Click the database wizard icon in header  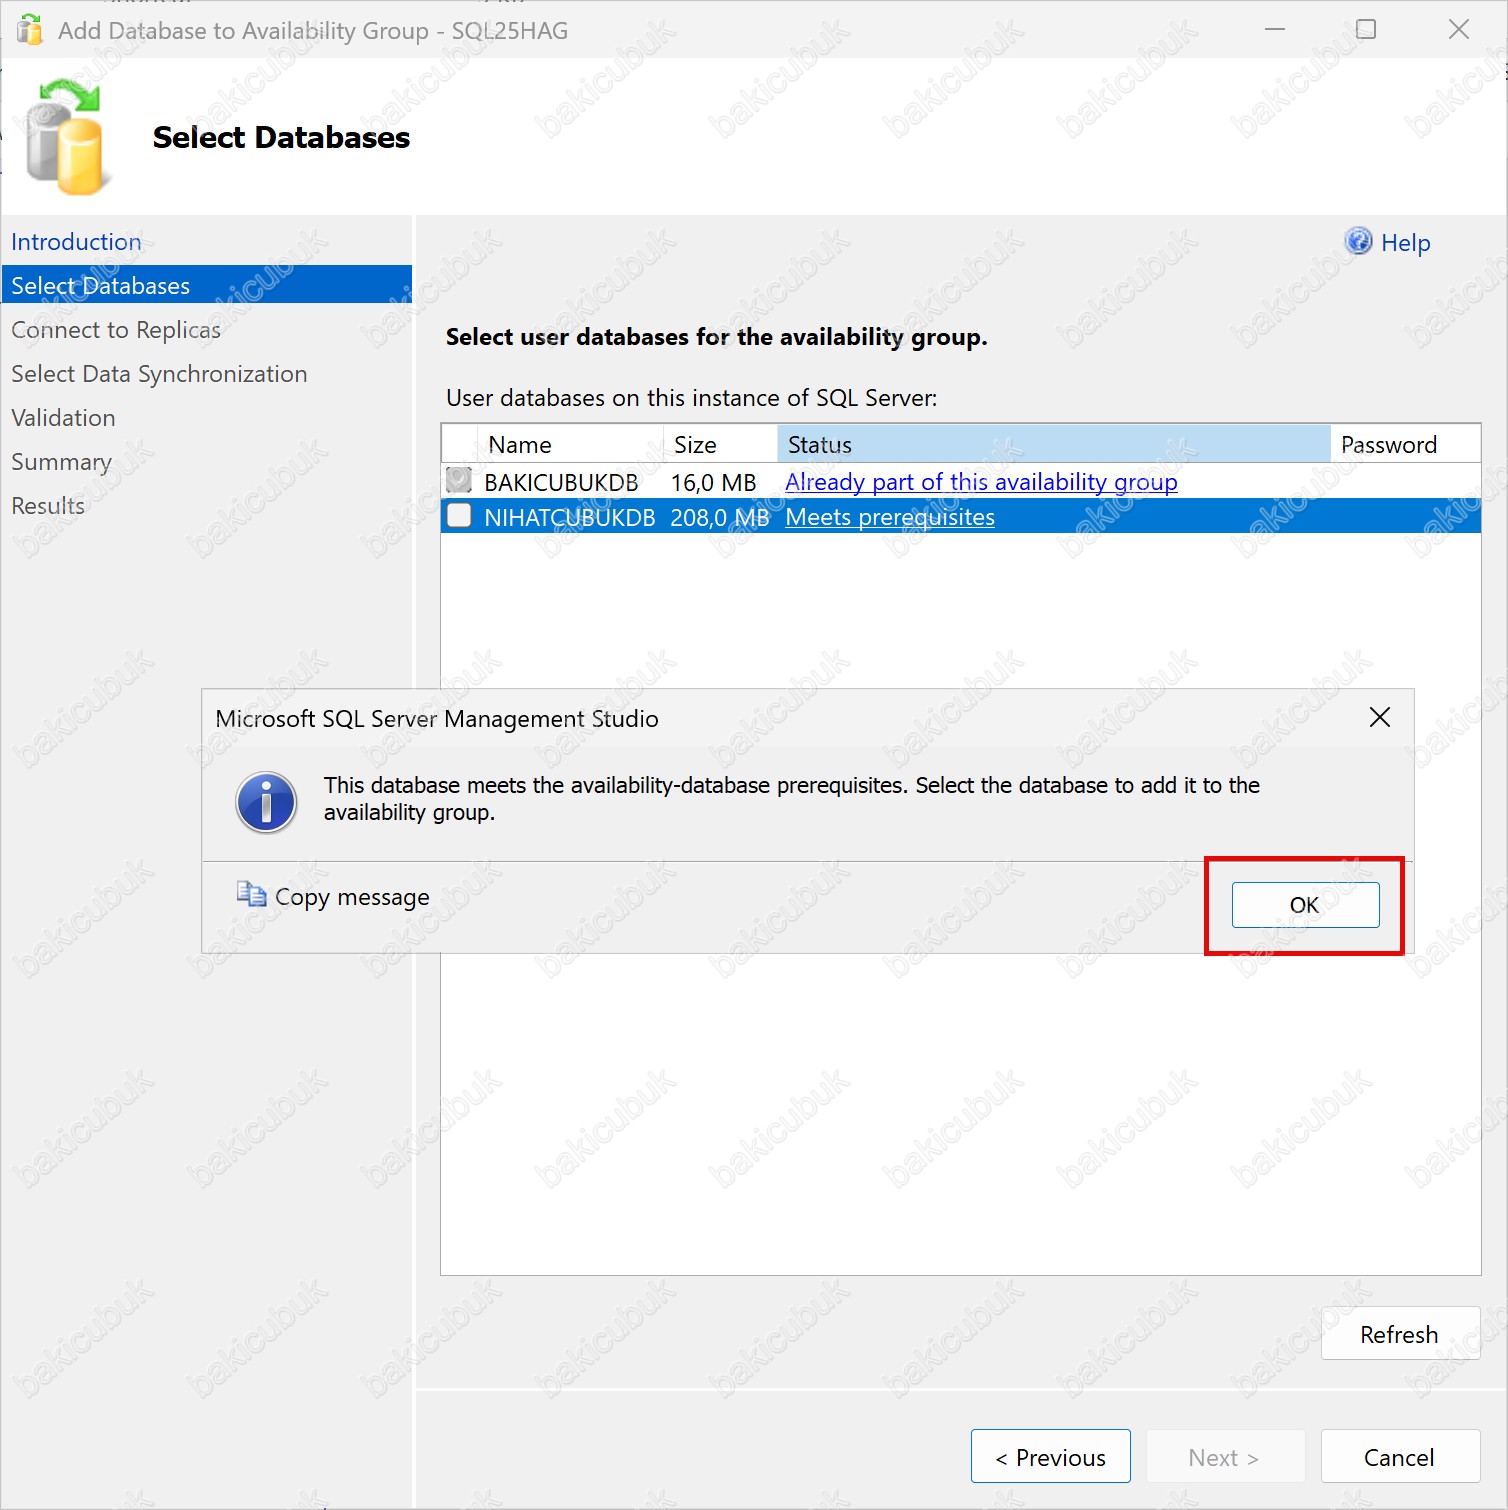pyautogui.click(x=65, y=137)
